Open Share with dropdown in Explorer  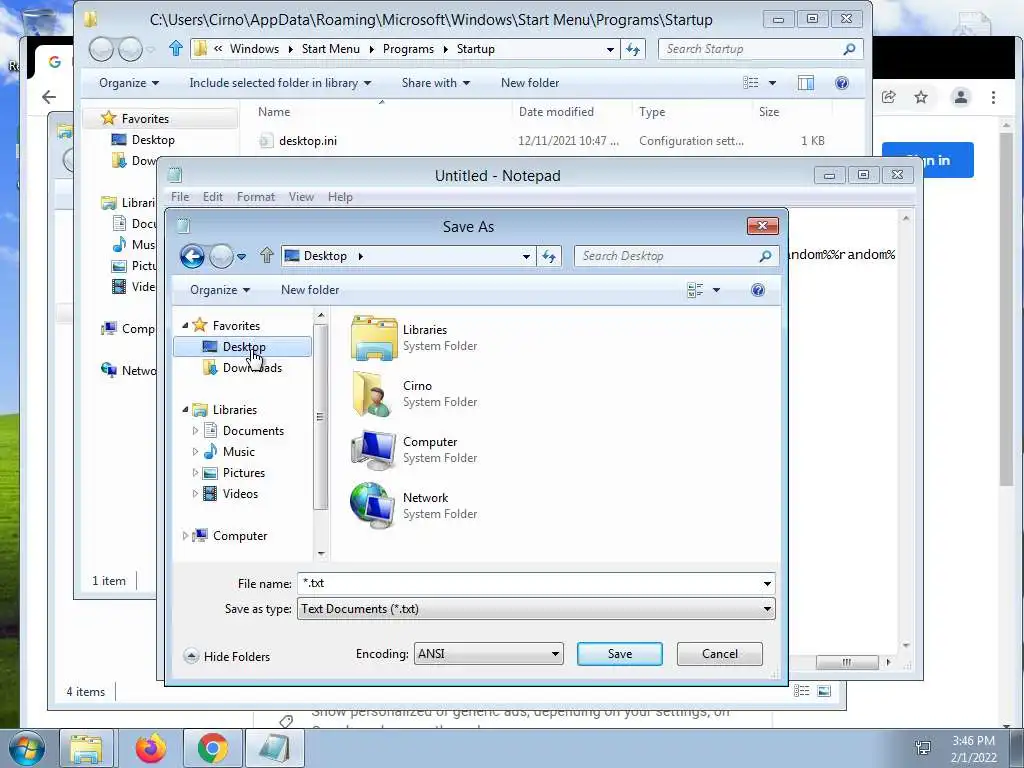[x=436, y=83]
